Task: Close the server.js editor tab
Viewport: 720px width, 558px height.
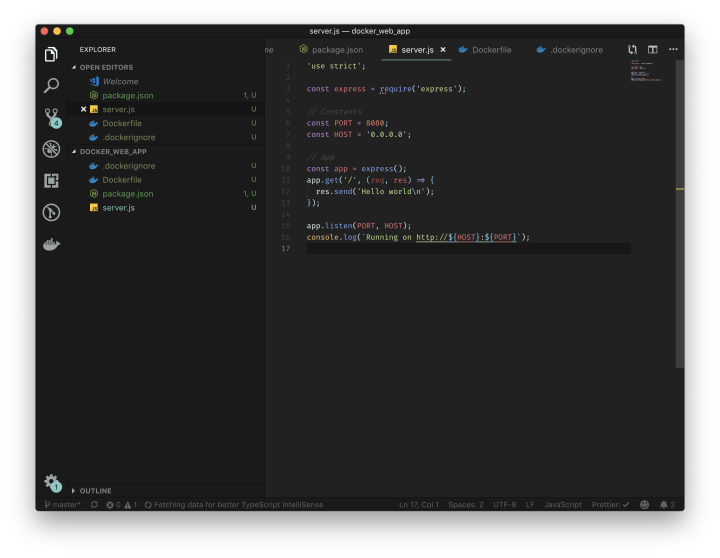Action: [443, 49]
